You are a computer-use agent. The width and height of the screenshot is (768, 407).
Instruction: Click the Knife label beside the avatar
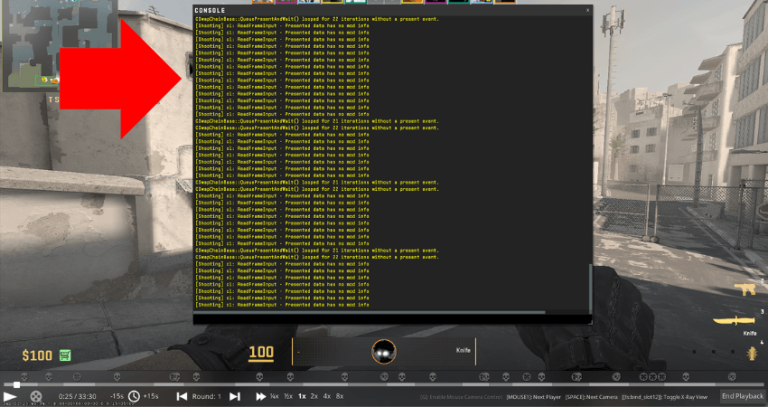point(463,350)
